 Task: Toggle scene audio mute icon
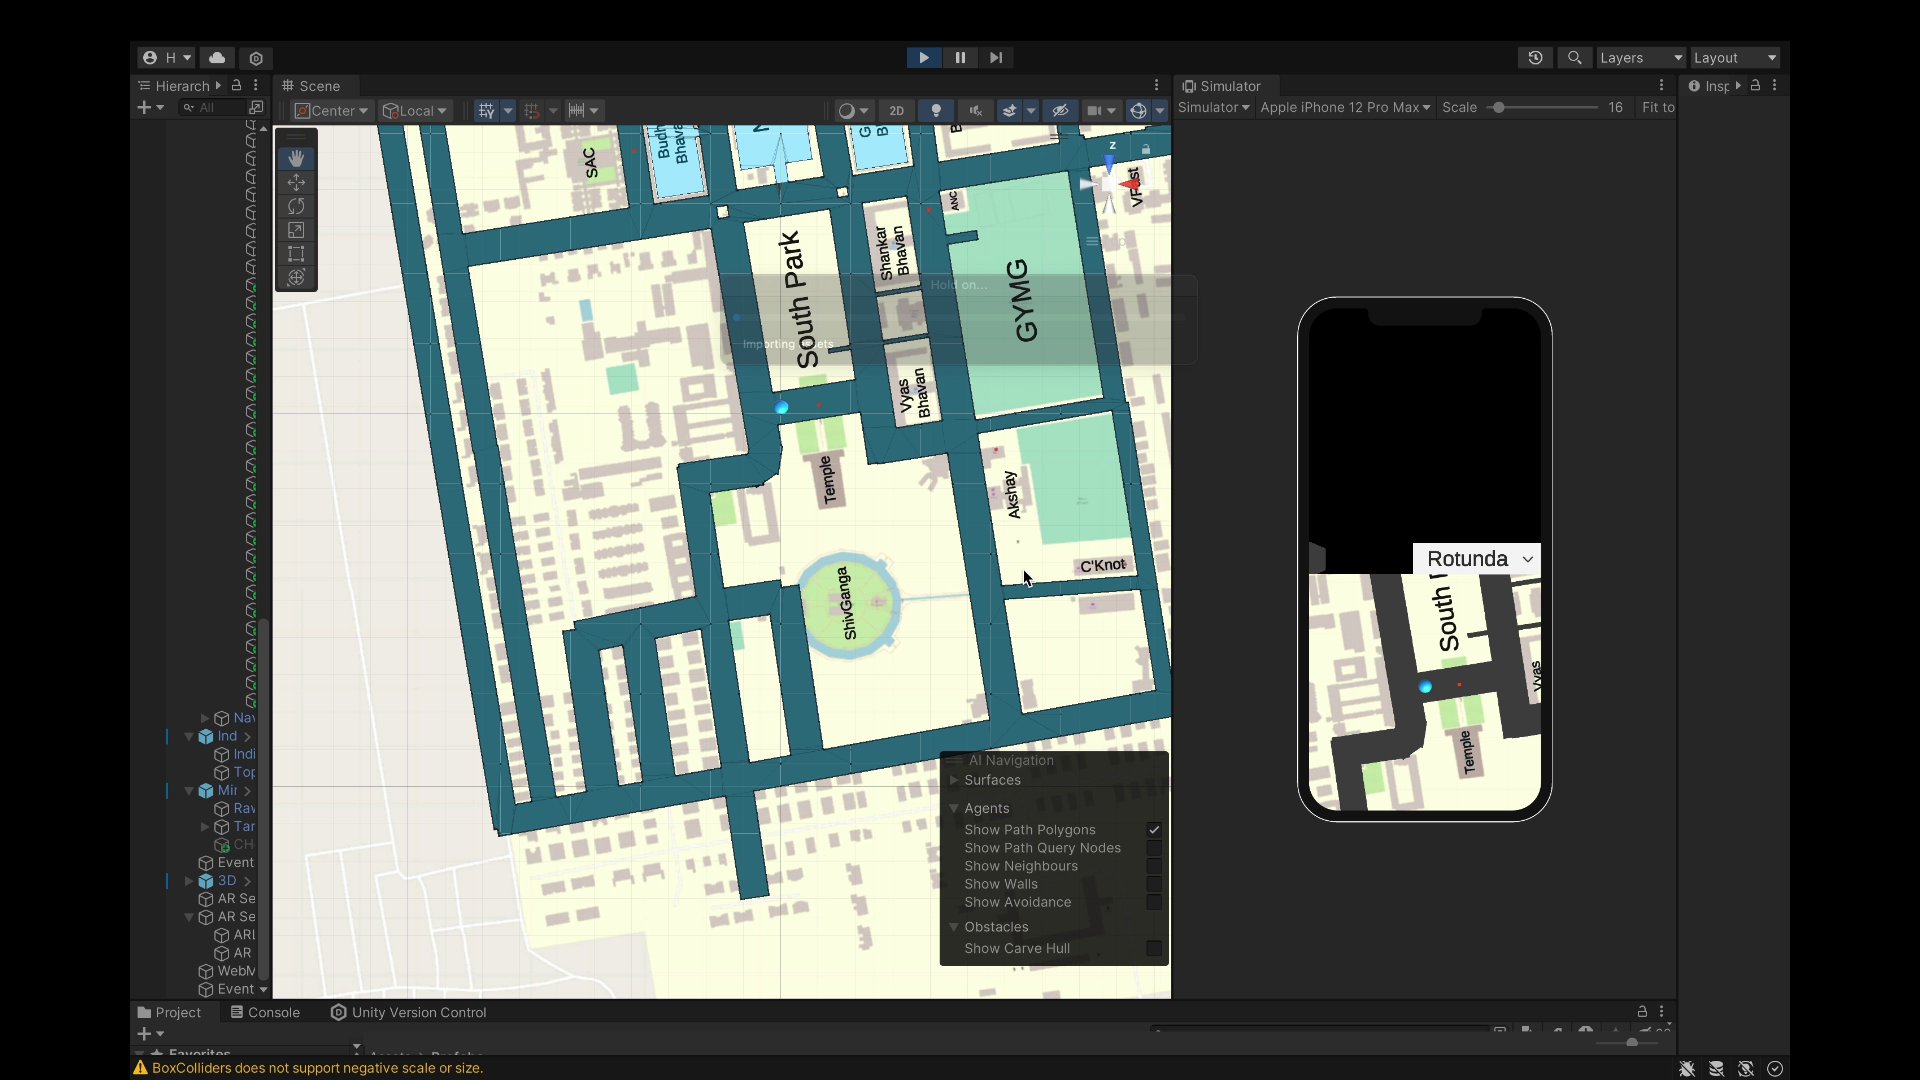click(976, 111)
